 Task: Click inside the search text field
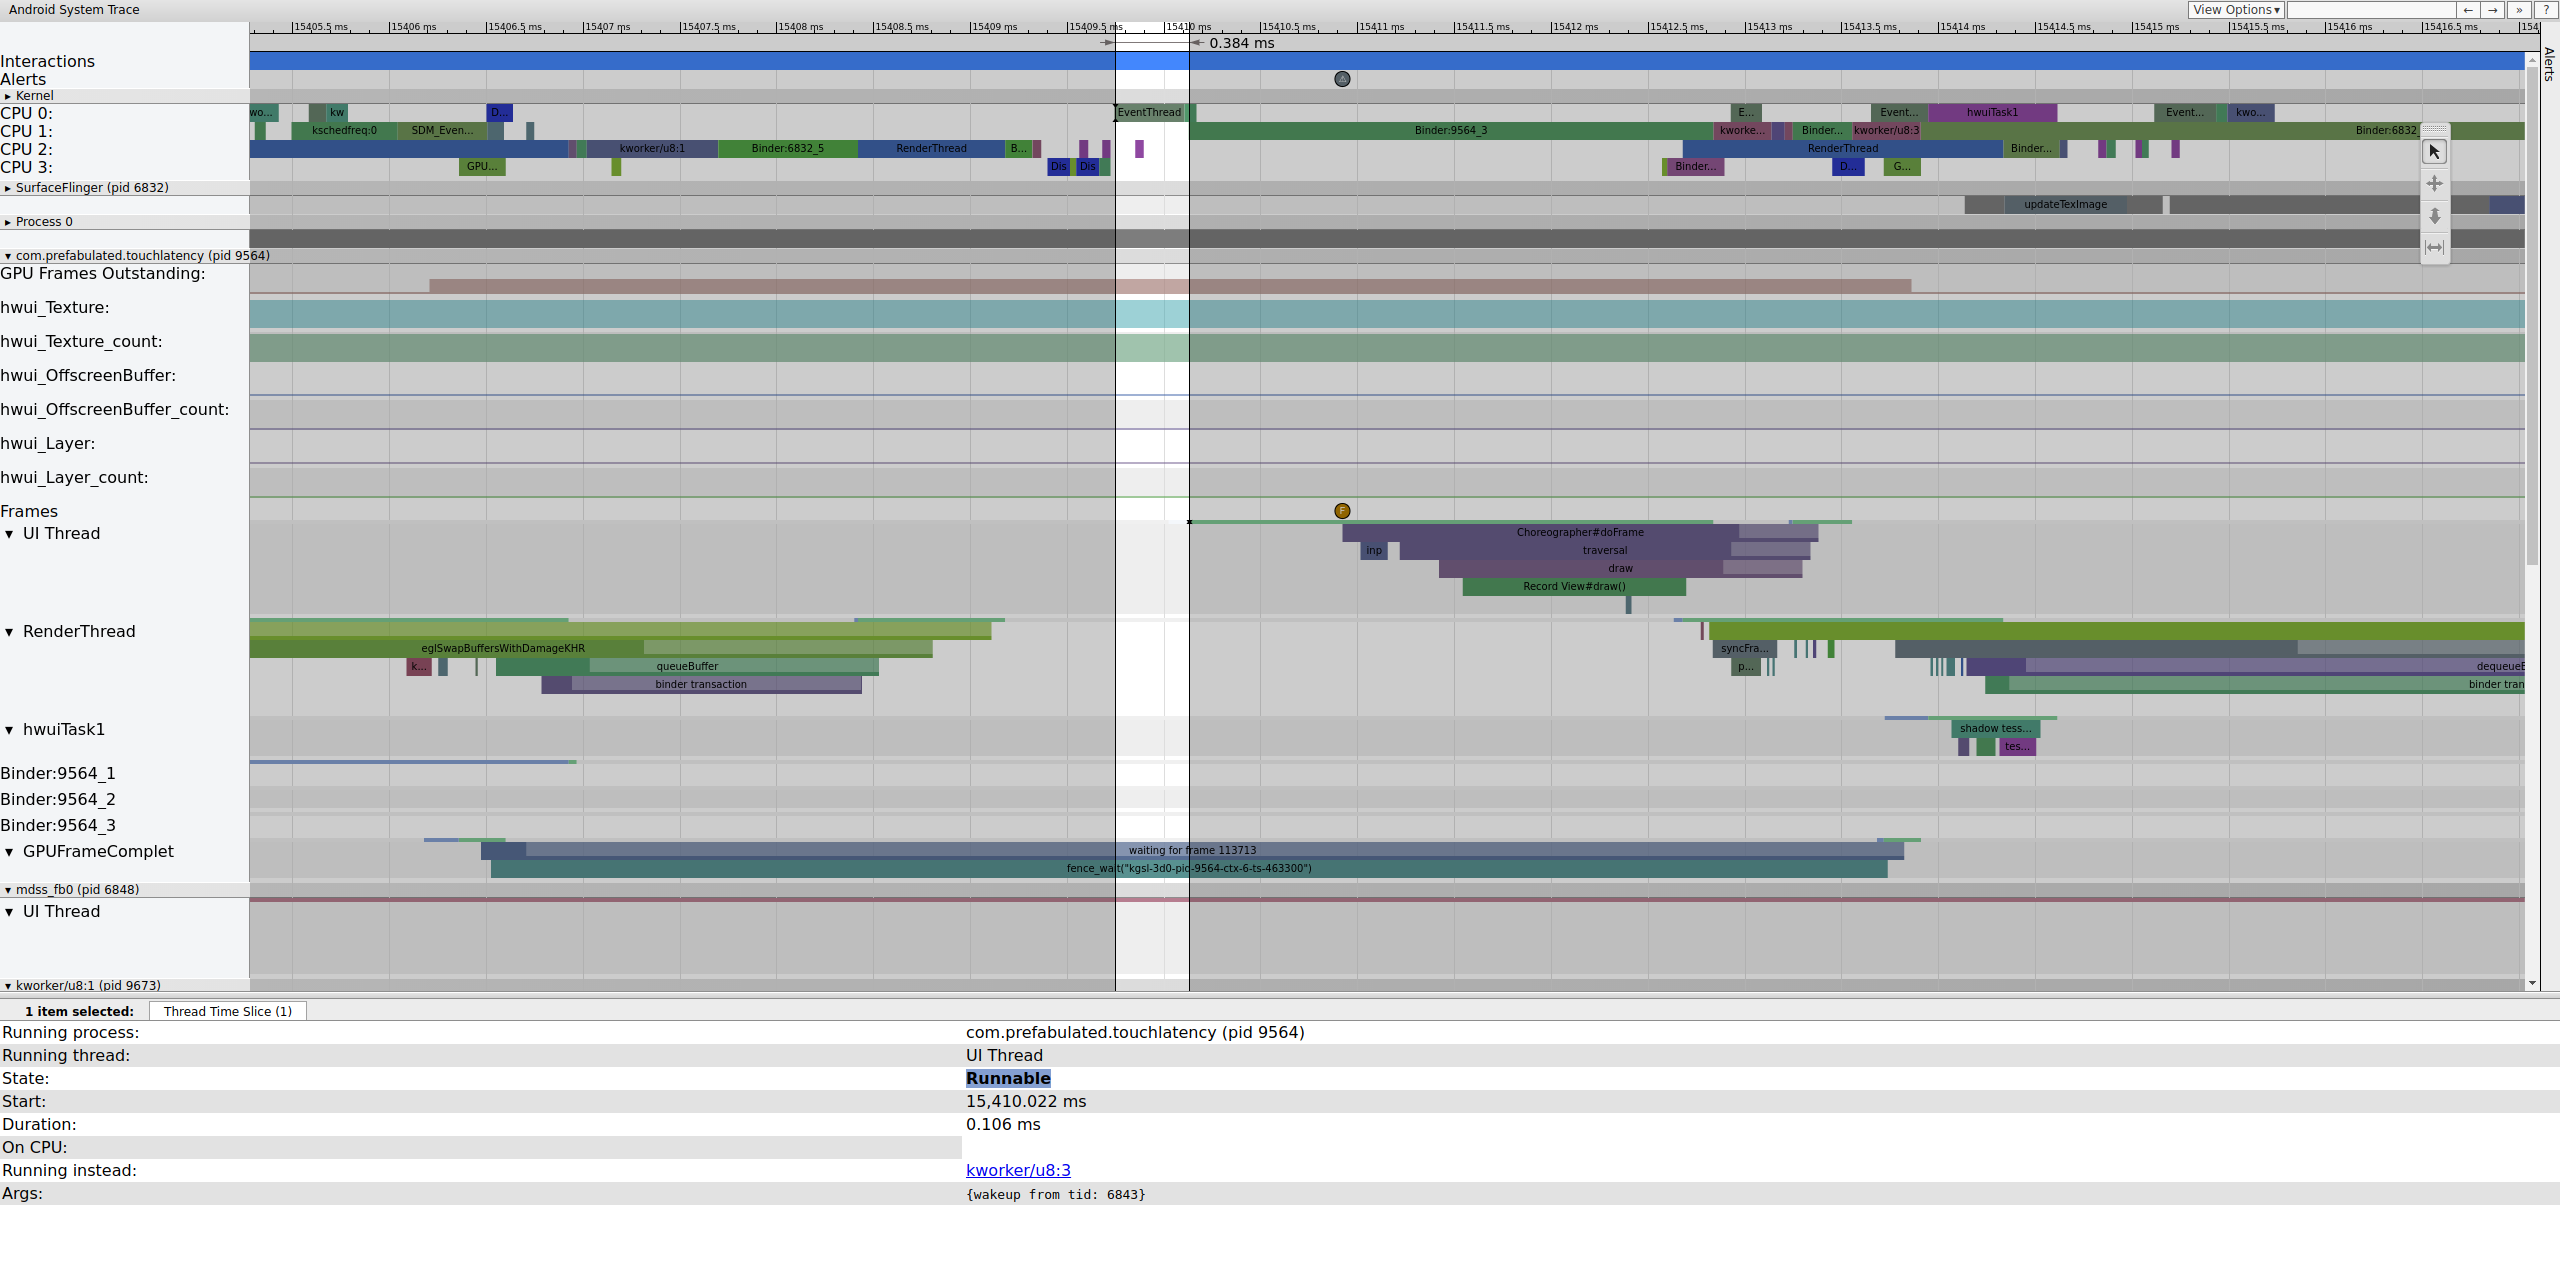(2370, 10)
